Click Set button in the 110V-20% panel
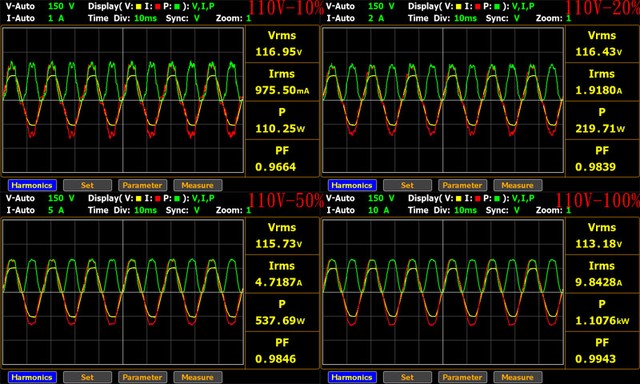The width and height of the screenshot is (640, 384). [407, 185]
